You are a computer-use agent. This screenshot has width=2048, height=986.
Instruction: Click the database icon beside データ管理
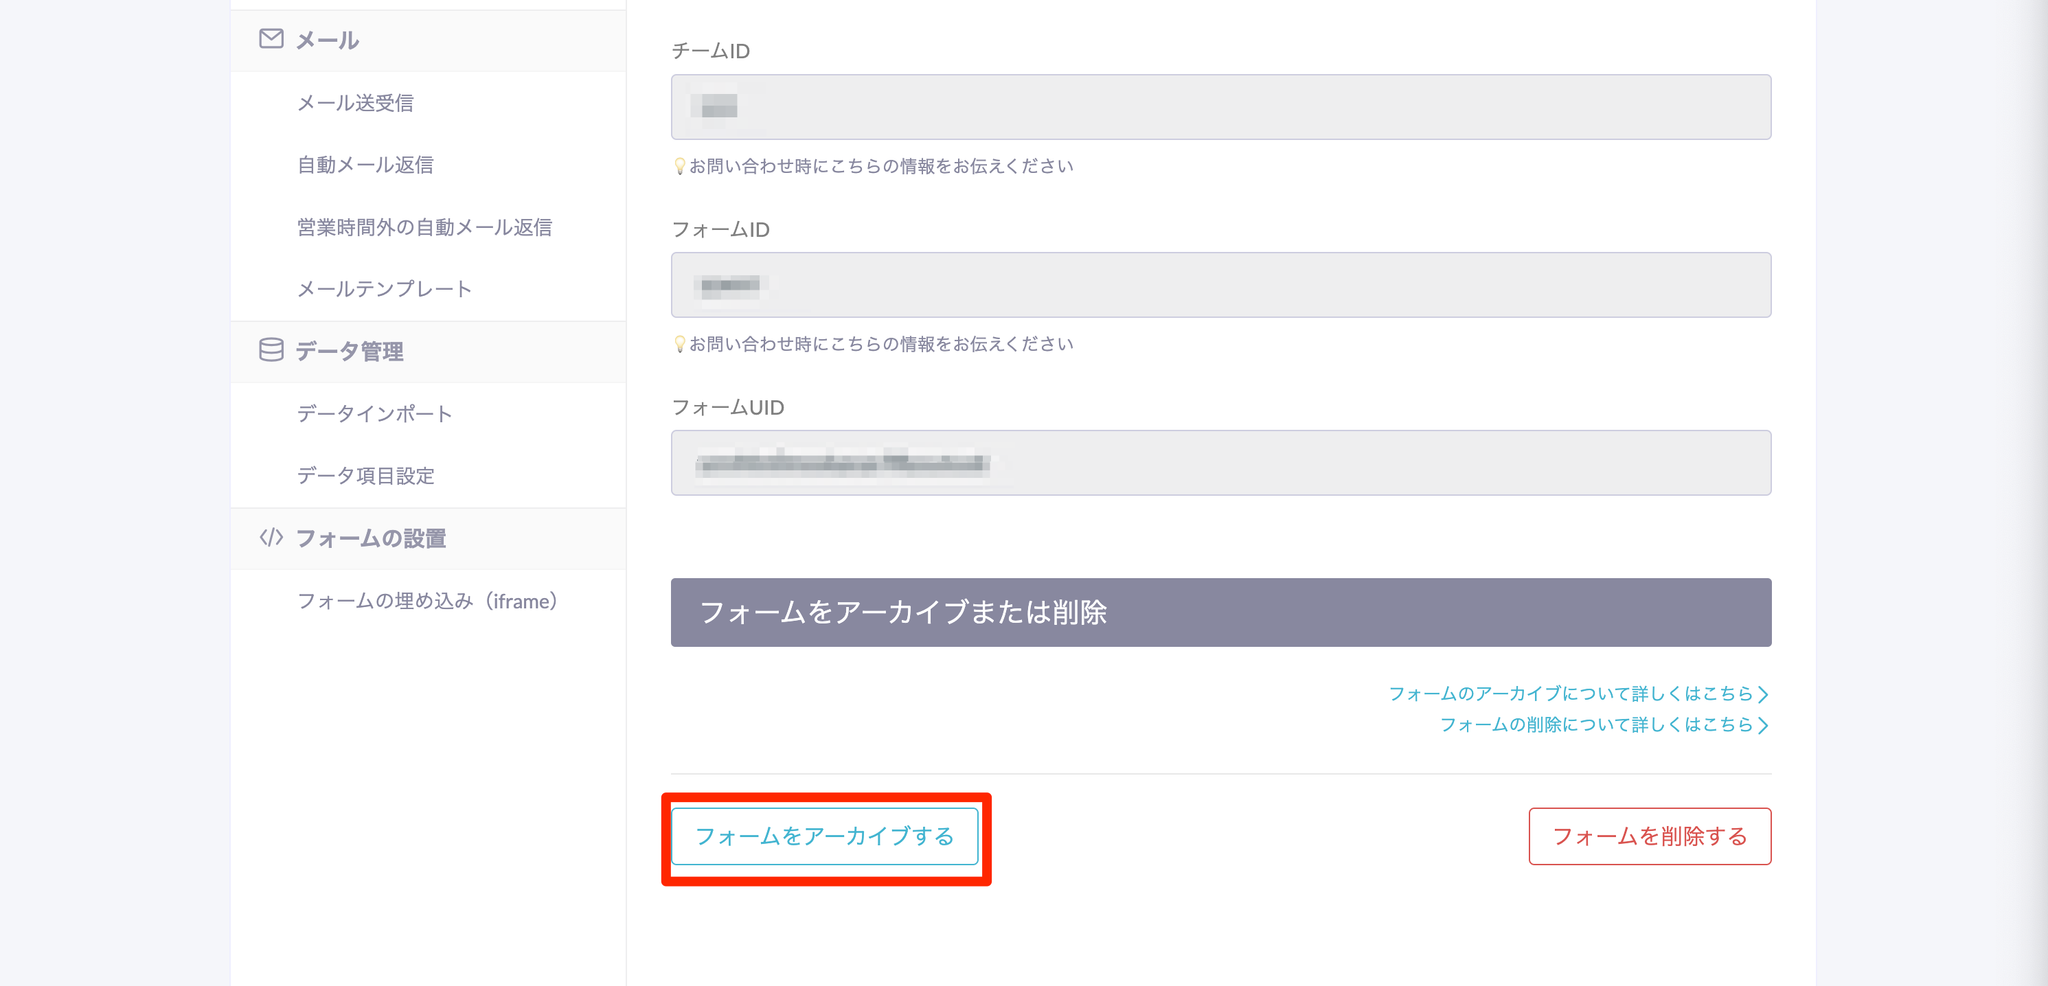tap(271, 350)
